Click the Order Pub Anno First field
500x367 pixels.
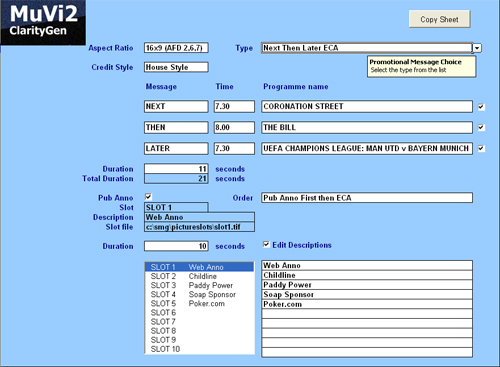pos(367,198)
